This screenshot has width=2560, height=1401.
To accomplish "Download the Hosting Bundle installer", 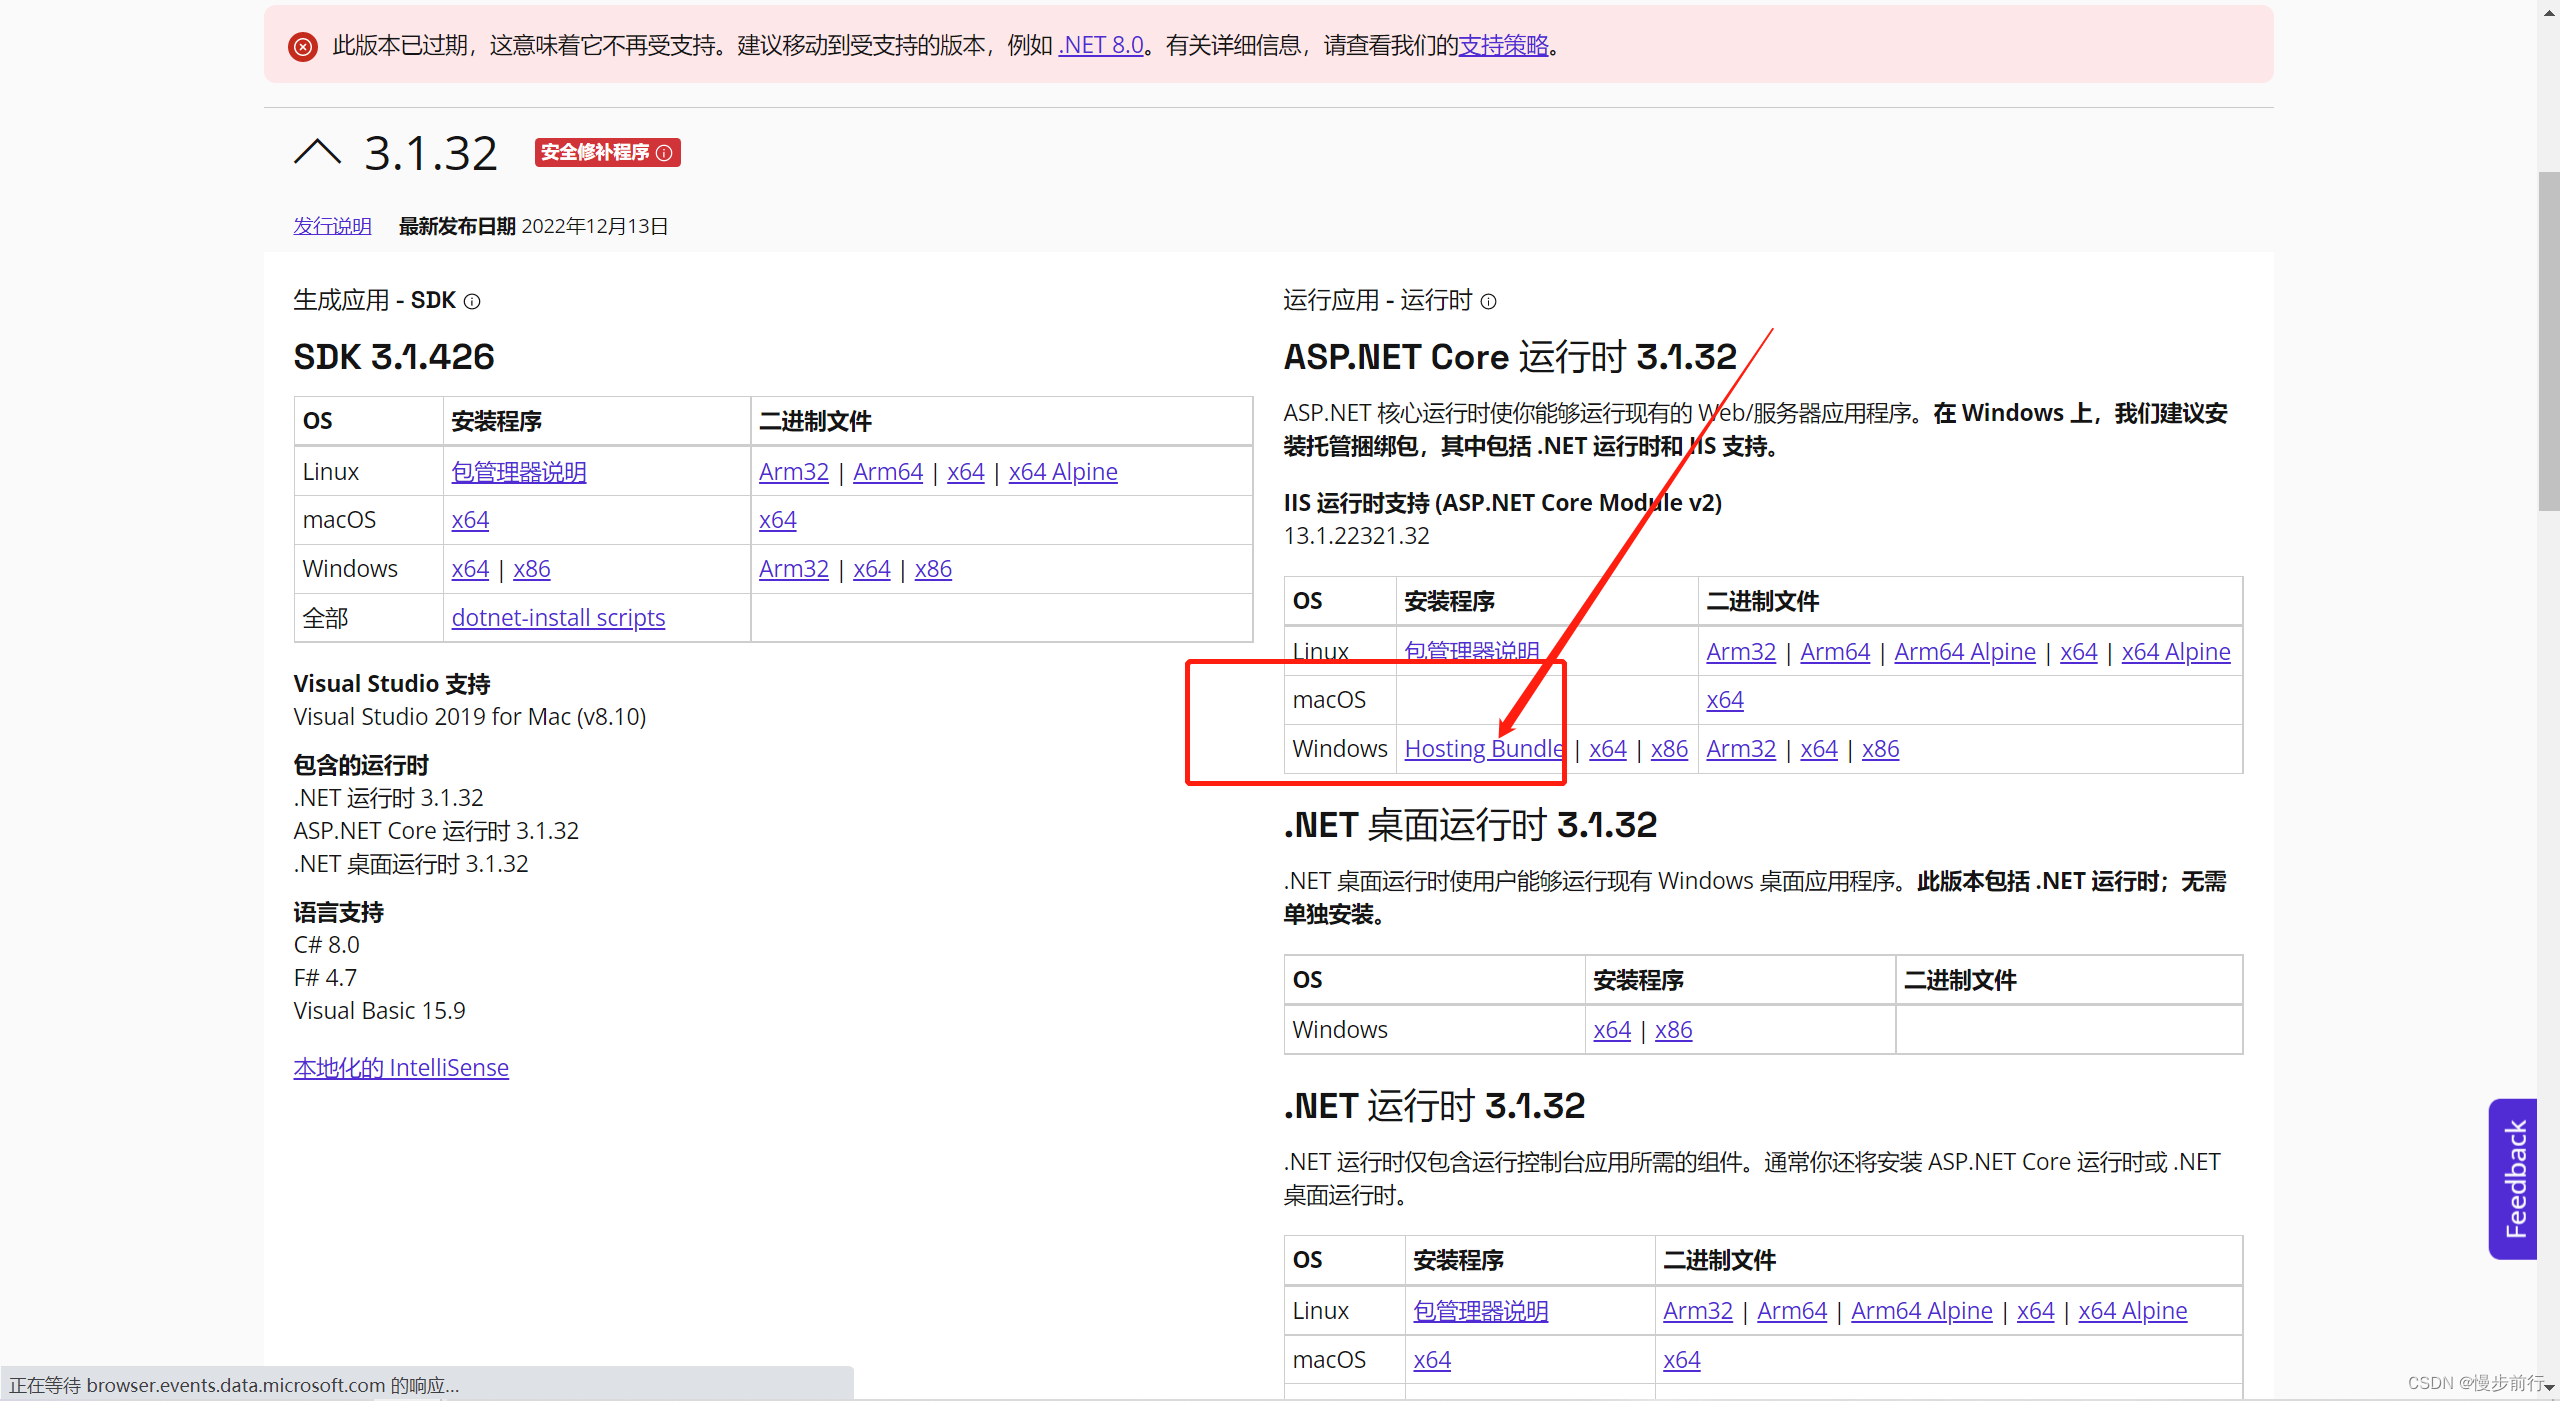I will (1483, 748).
